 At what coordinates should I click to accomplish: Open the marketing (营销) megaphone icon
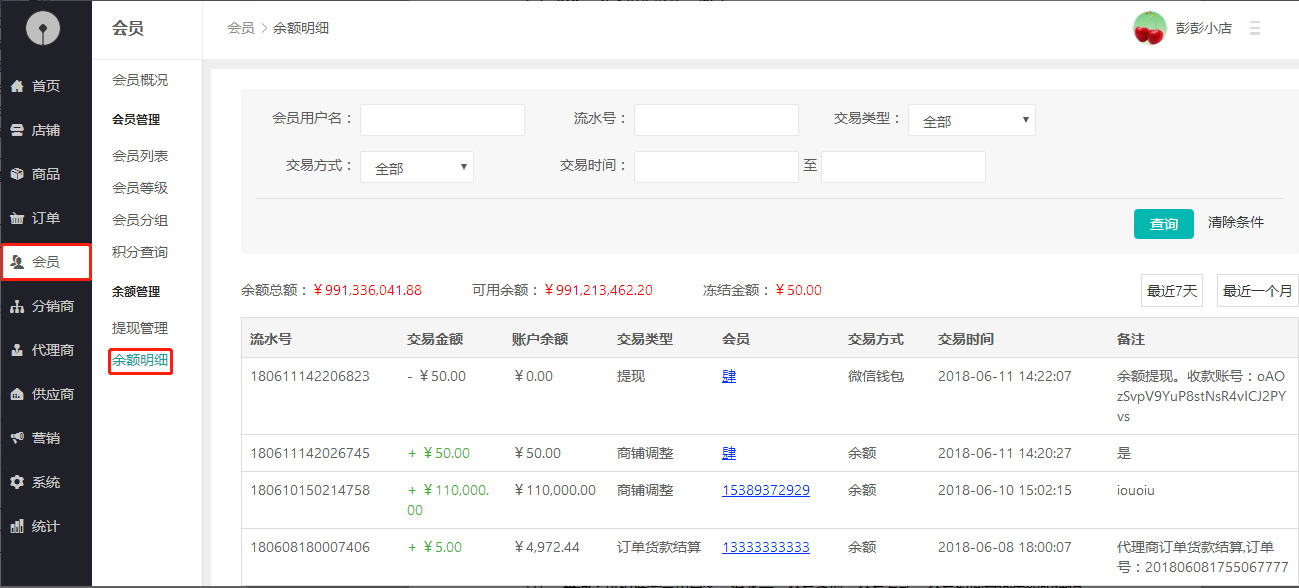point(17,438)
